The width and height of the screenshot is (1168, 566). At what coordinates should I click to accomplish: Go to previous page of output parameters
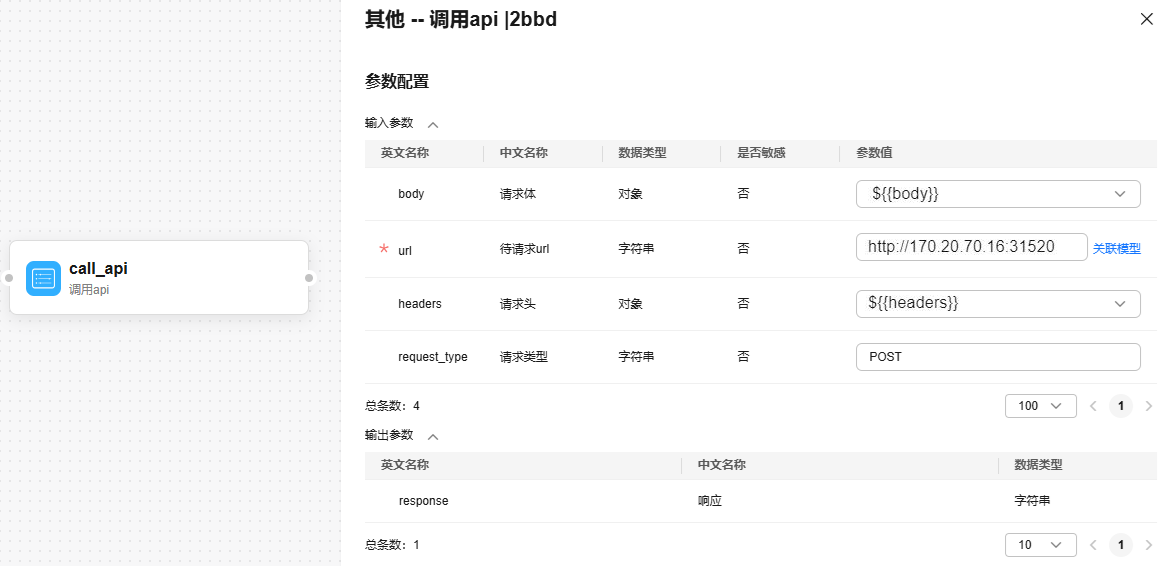pos(1093,545)
